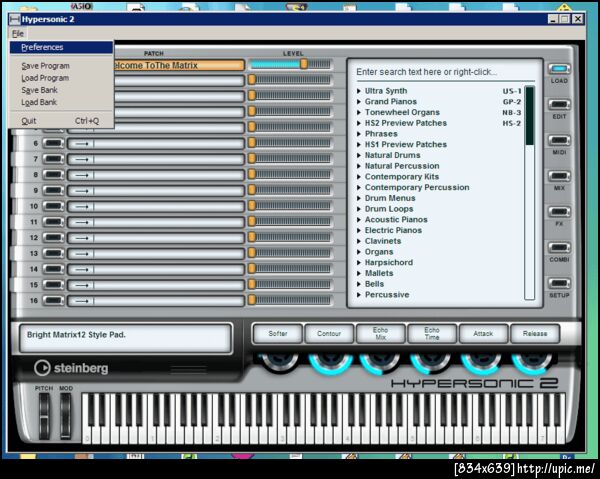Toggle slot 13 activation LED
This screenshot has height=479, width=600.
(53, 253)
